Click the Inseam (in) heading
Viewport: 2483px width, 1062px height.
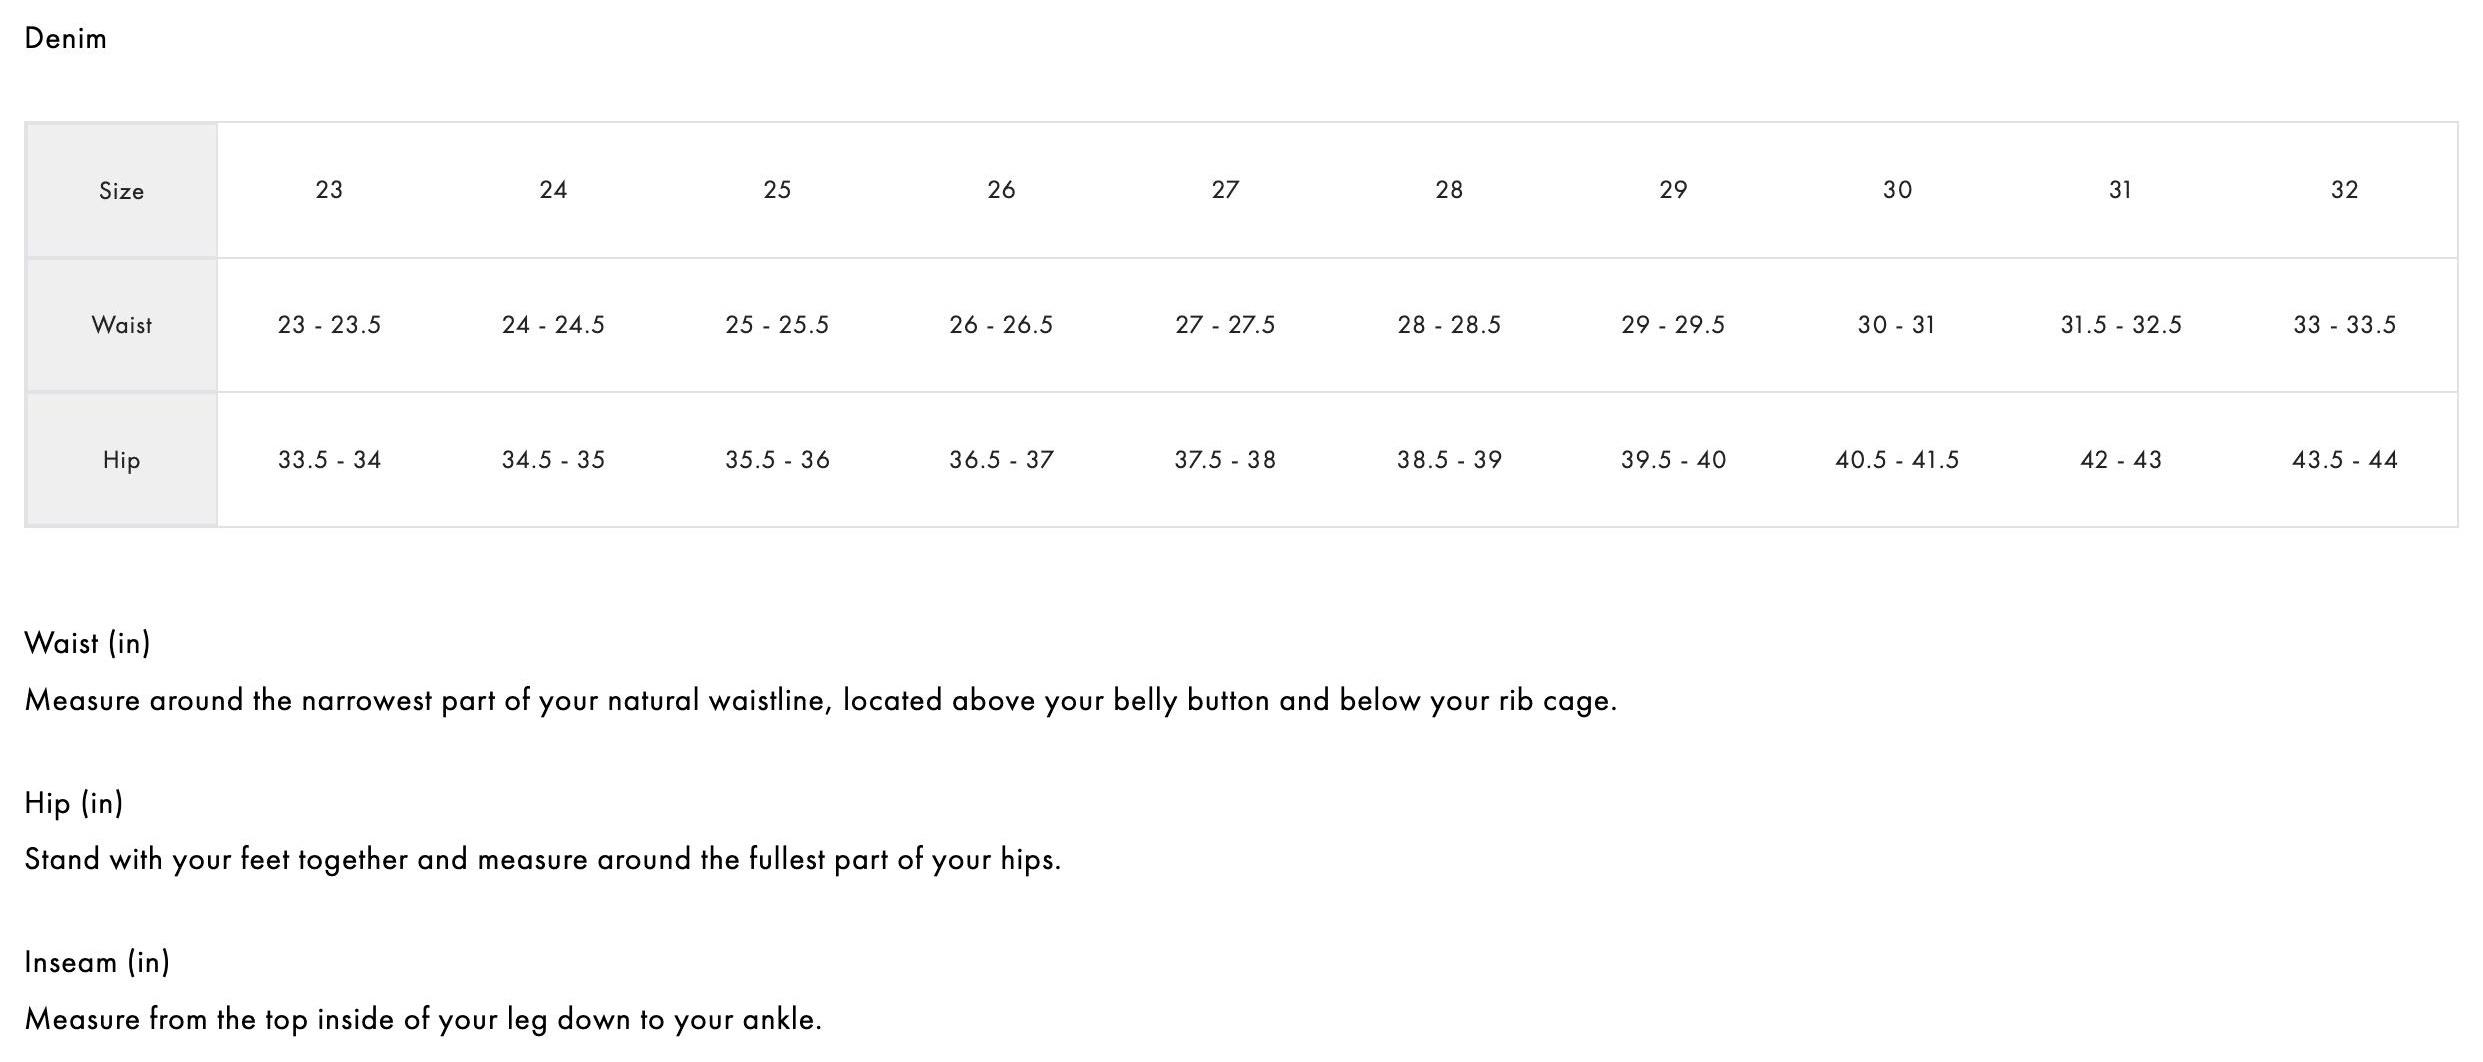point(97,962)
